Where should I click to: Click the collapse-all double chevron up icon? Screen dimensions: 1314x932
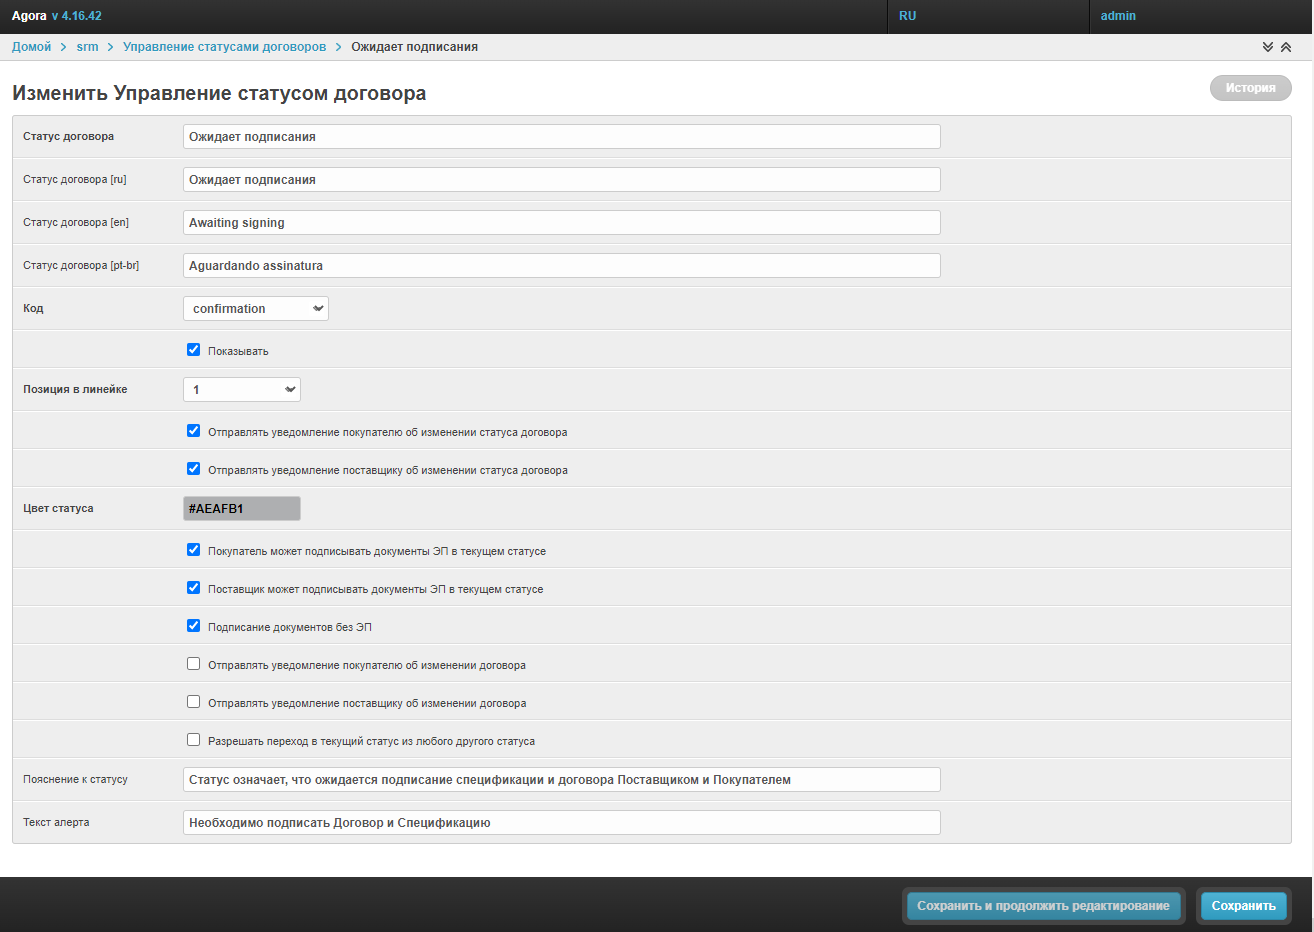point(1286,47)
